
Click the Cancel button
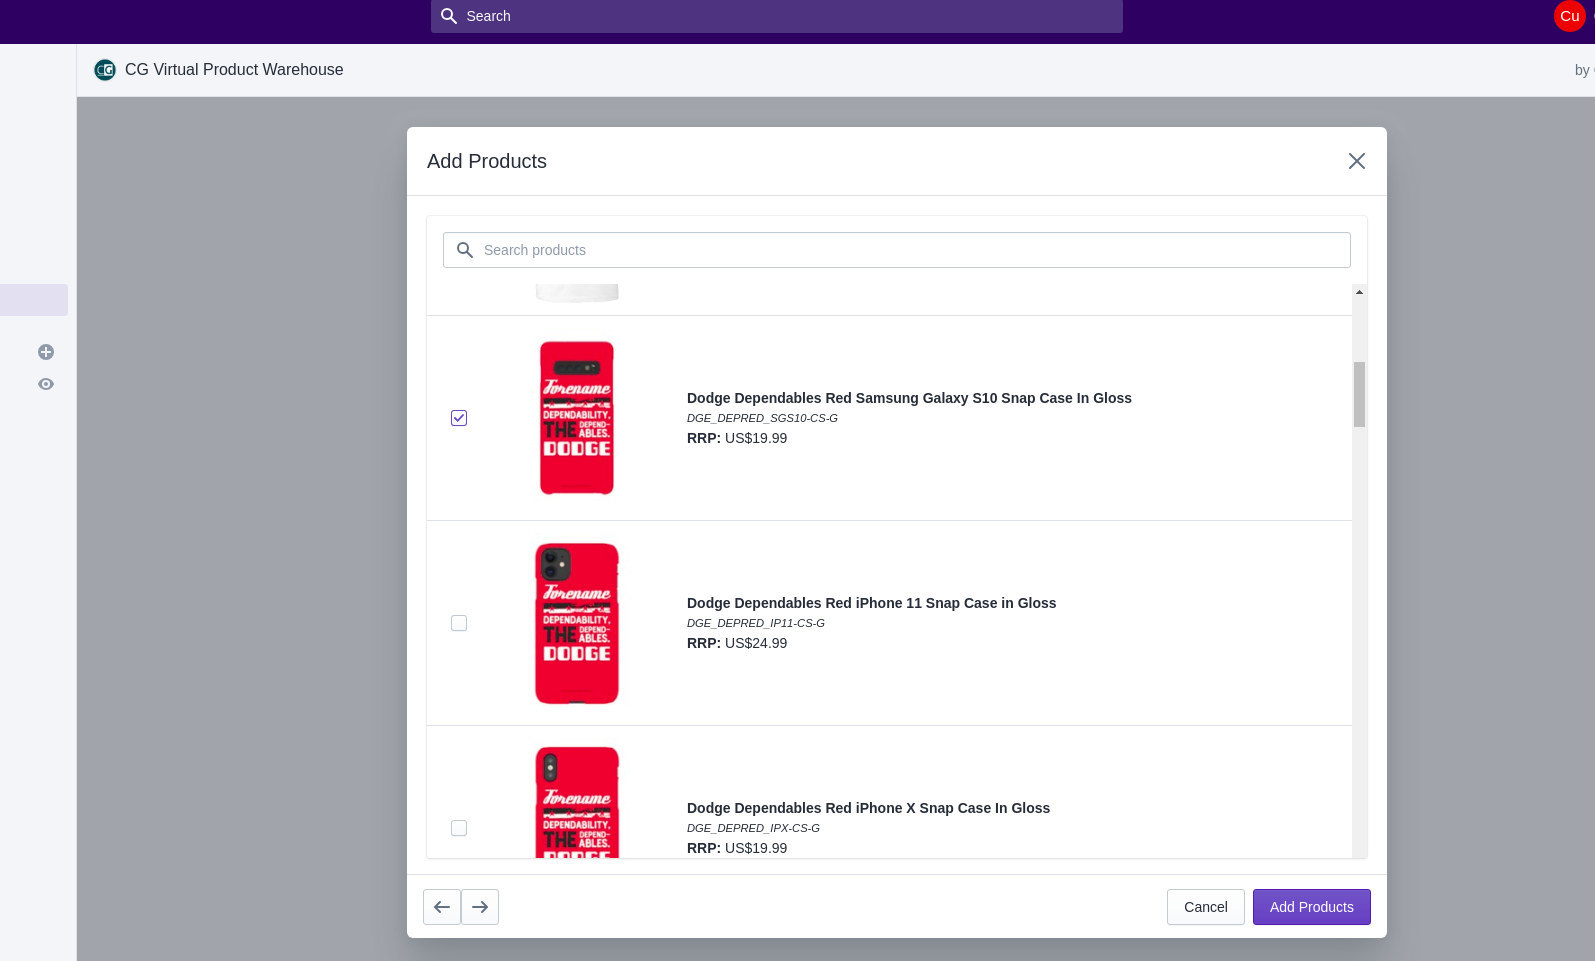(x=1206, y=907)
